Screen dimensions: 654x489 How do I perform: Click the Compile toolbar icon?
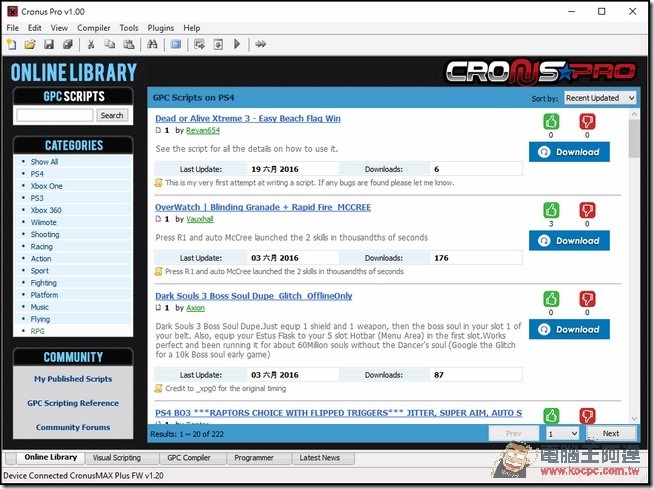click(x=199, y=44)
